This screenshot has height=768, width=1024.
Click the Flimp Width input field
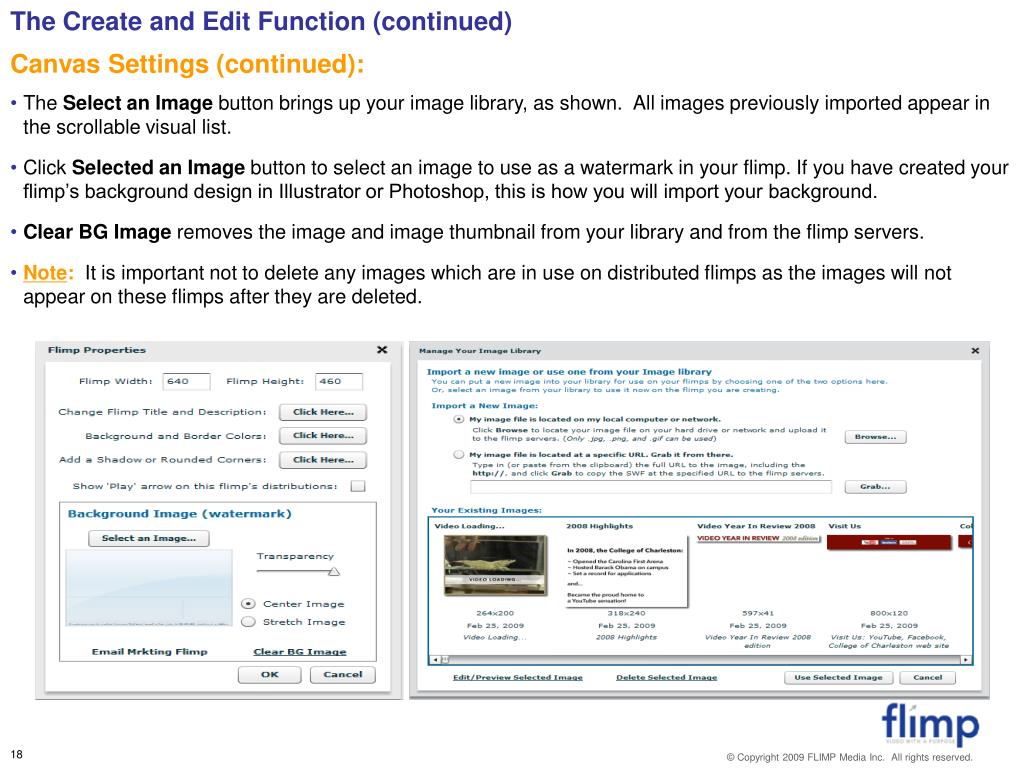click(x=186, y=381)
